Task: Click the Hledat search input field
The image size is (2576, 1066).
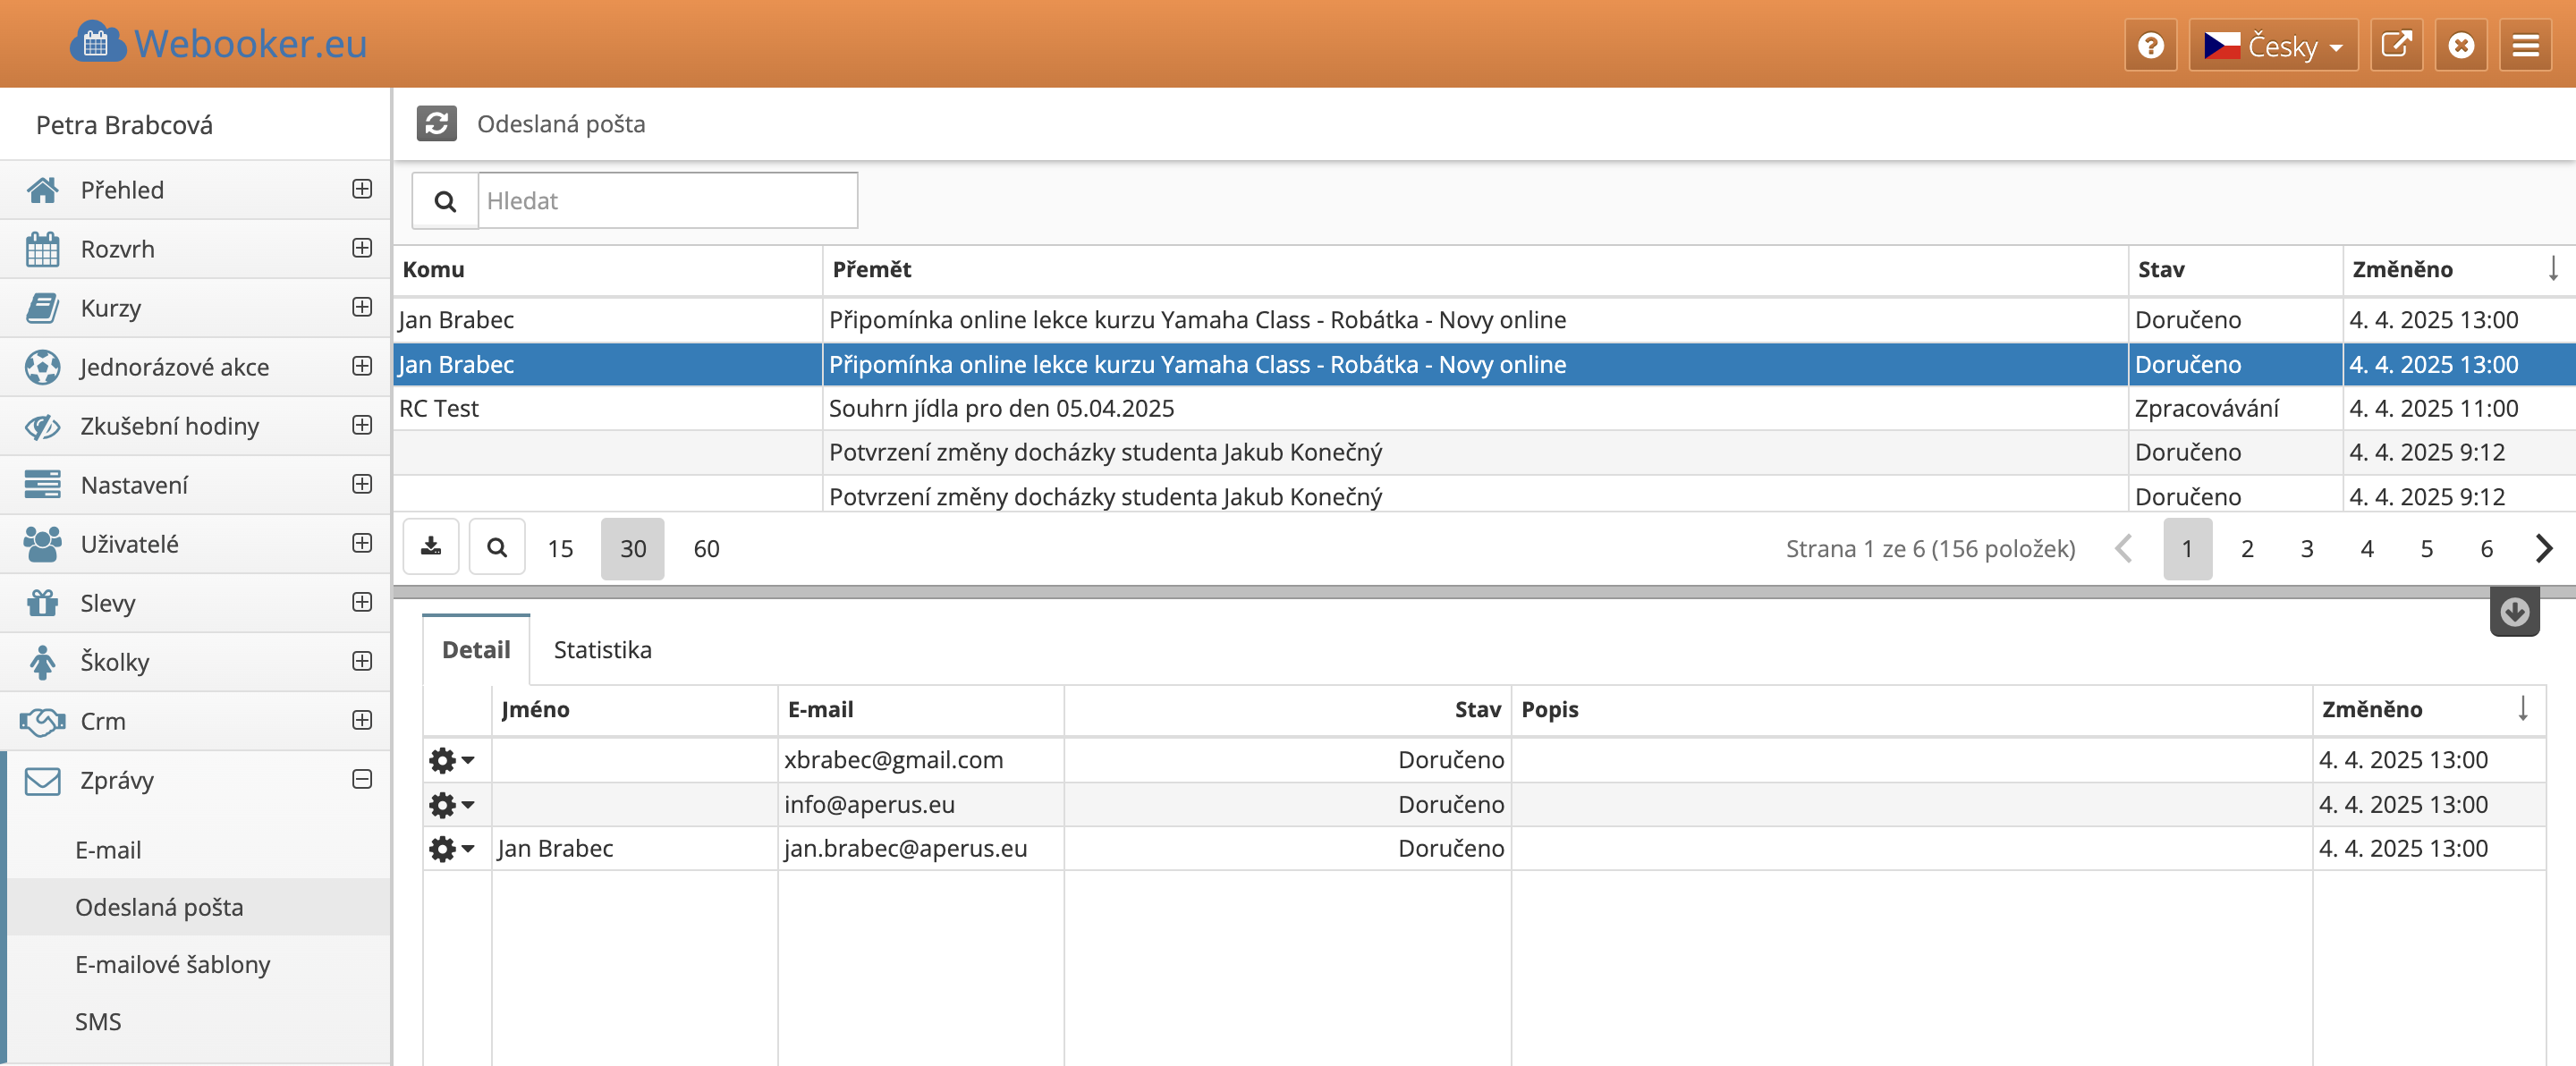Action: (667, 201)
